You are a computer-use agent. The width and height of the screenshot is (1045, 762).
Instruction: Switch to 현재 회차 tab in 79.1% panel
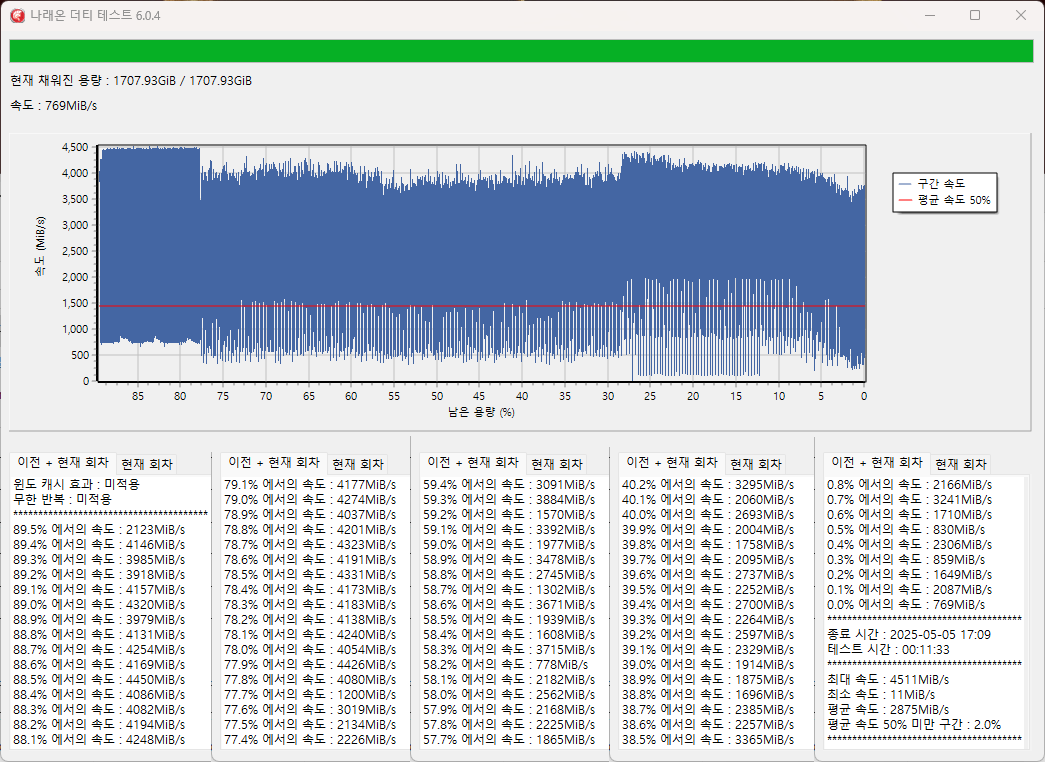coord(357,464)
